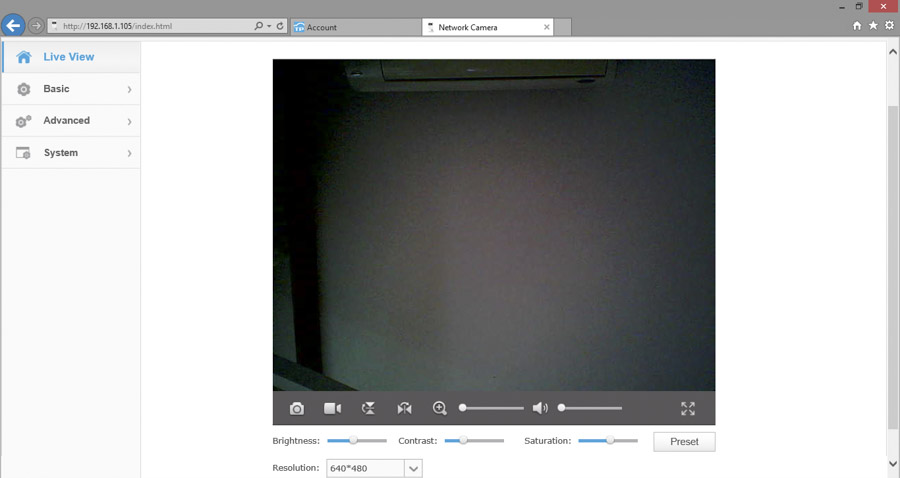Go back with the browser back arrow
The height and width of the screenshot is (478, 900).
[13, 26]
